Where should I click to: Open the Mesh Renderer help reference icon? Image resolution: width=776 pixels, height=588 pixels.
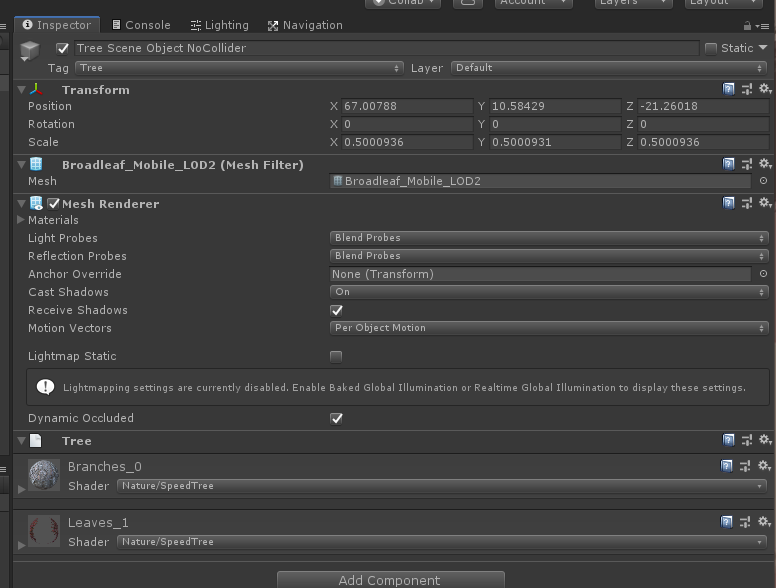pos(729,204)
